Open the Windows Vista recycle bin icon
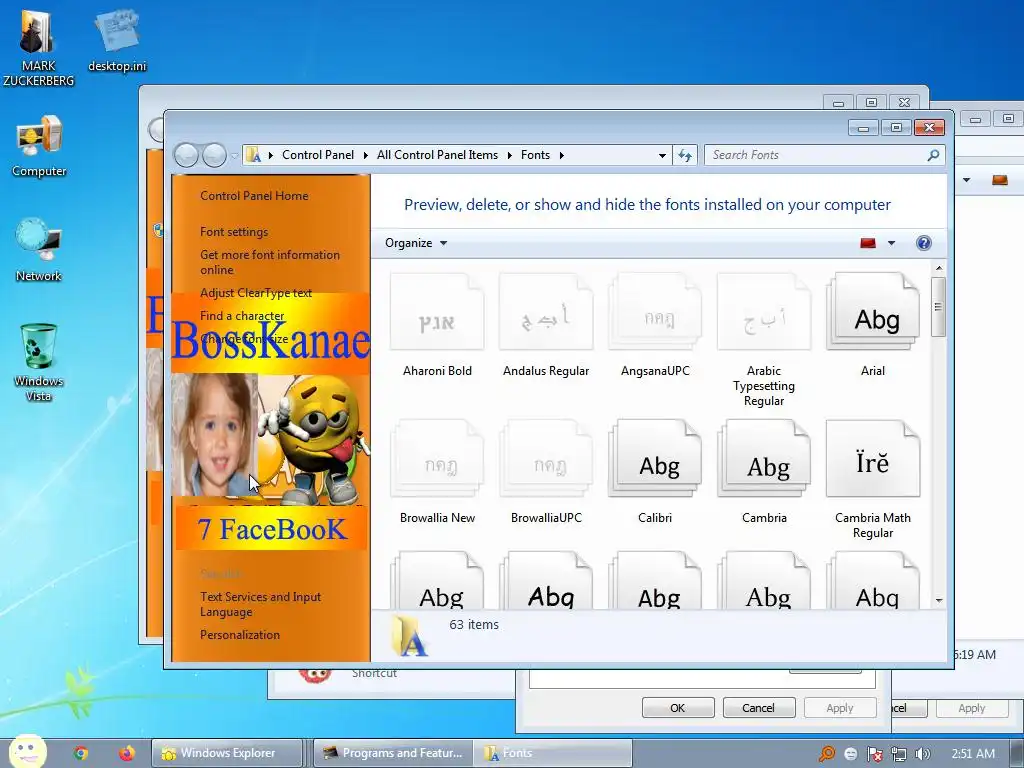This screenshot has height=768, width=1024. click(x=39, y=362)
